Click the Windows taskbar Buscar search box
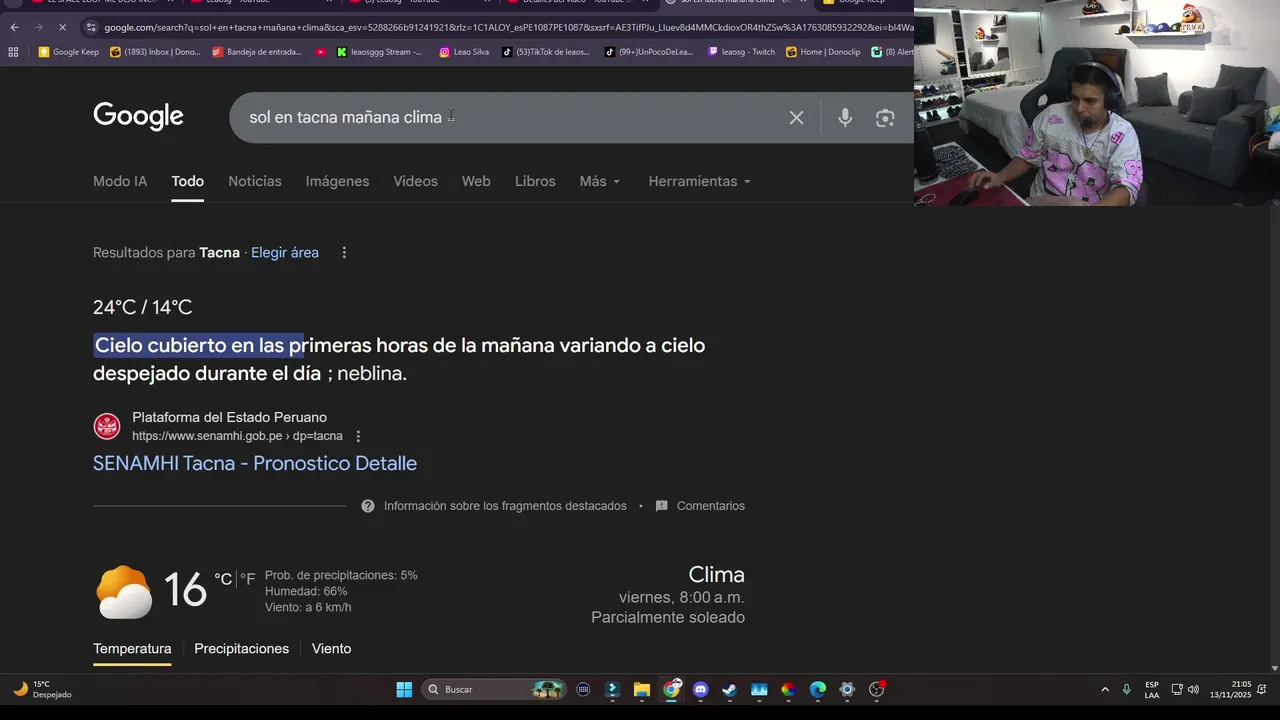 [x=492, y=689]
